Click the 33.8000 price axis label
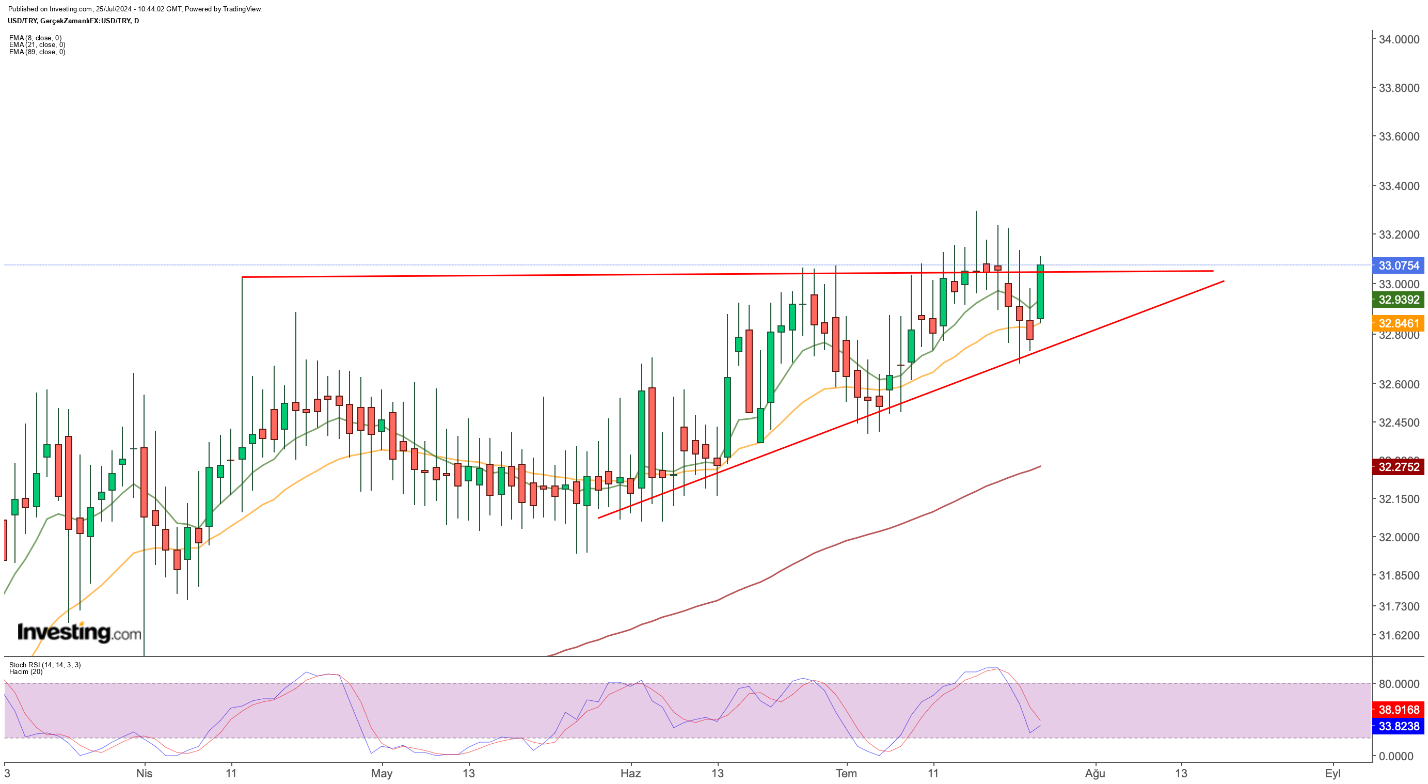1428x784 pixels. pyautogui.click(x=1400, y=88)
